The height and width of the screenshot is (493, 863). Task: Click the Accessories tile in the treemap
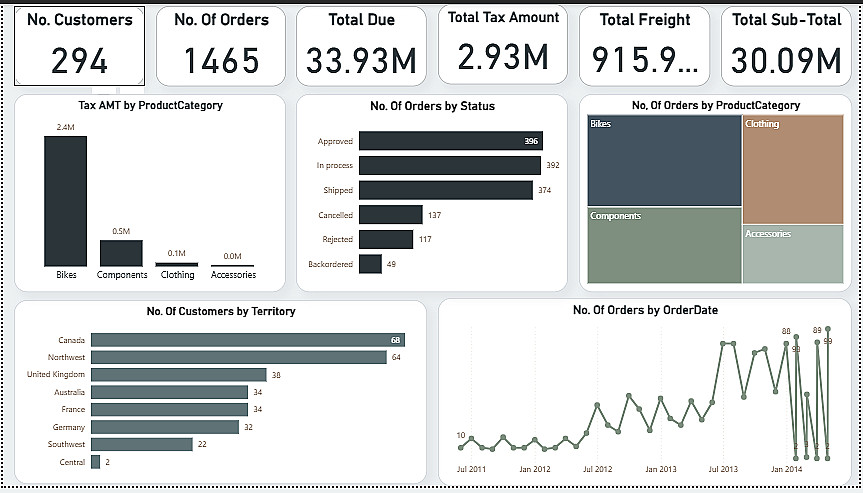coord(793,254)
